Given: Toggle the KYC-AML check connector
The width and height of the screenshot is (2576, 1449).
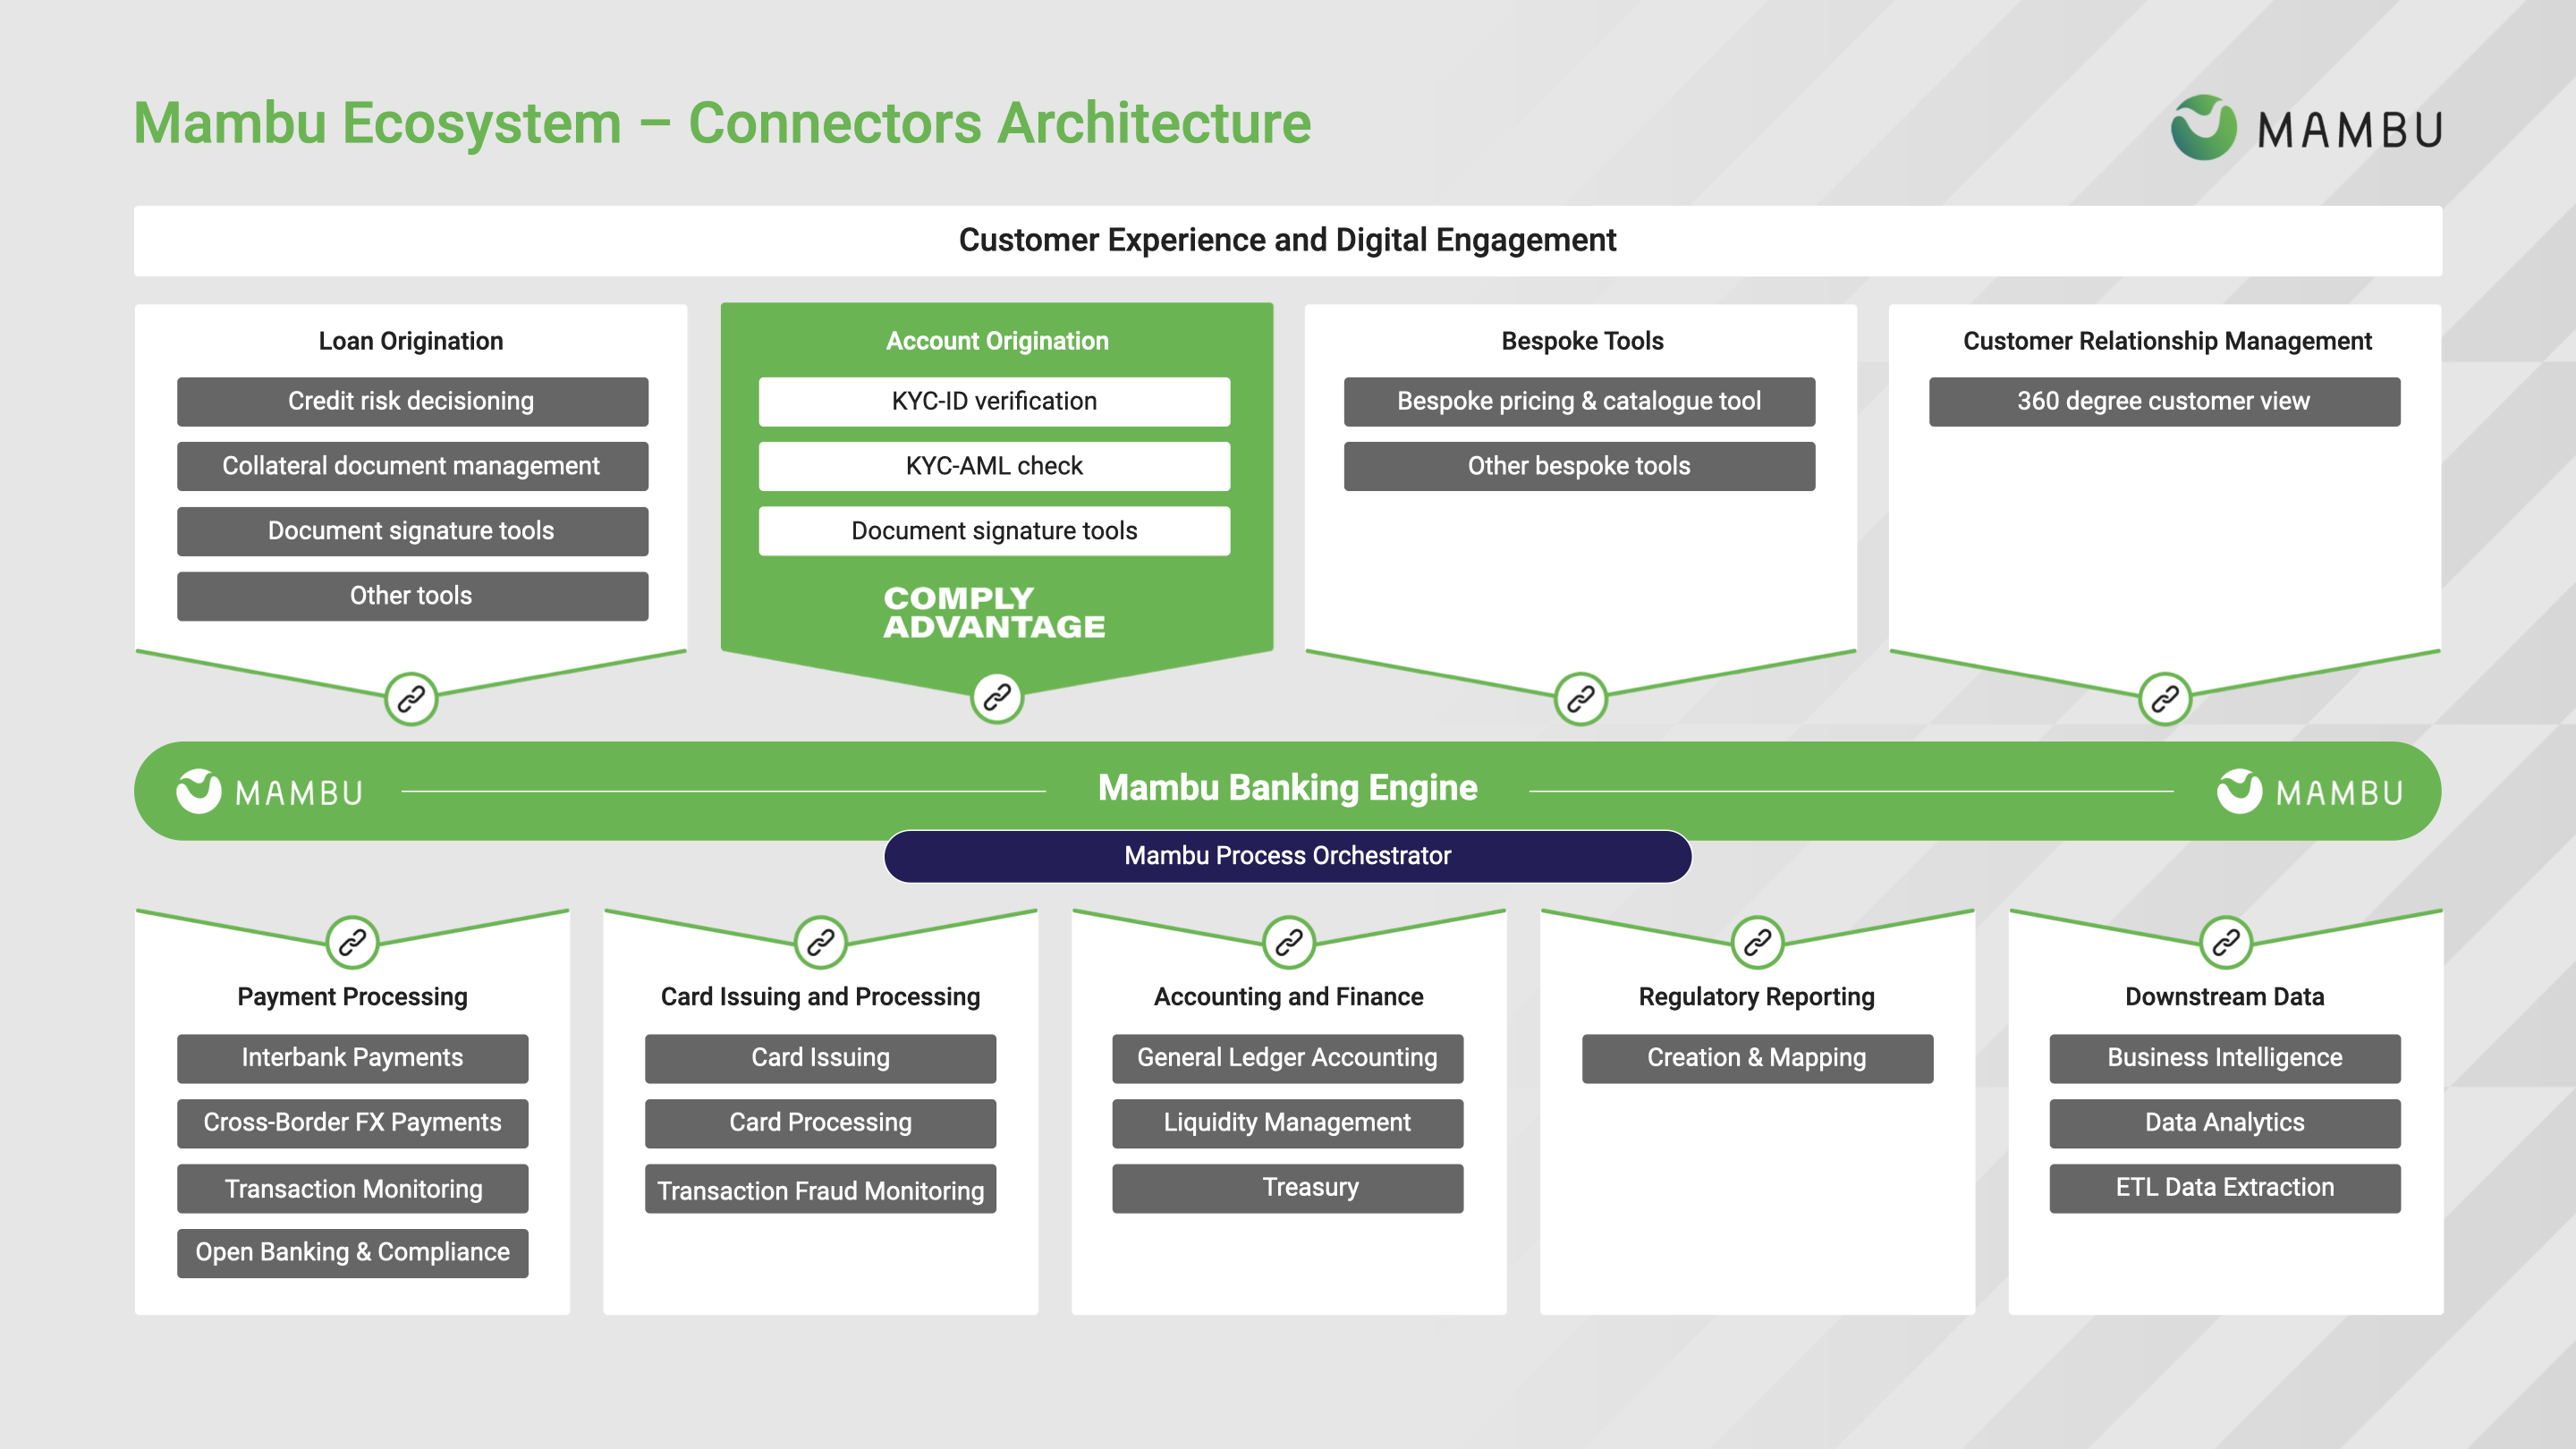Looking at the screenshot, I should click(x=995, y=465).
